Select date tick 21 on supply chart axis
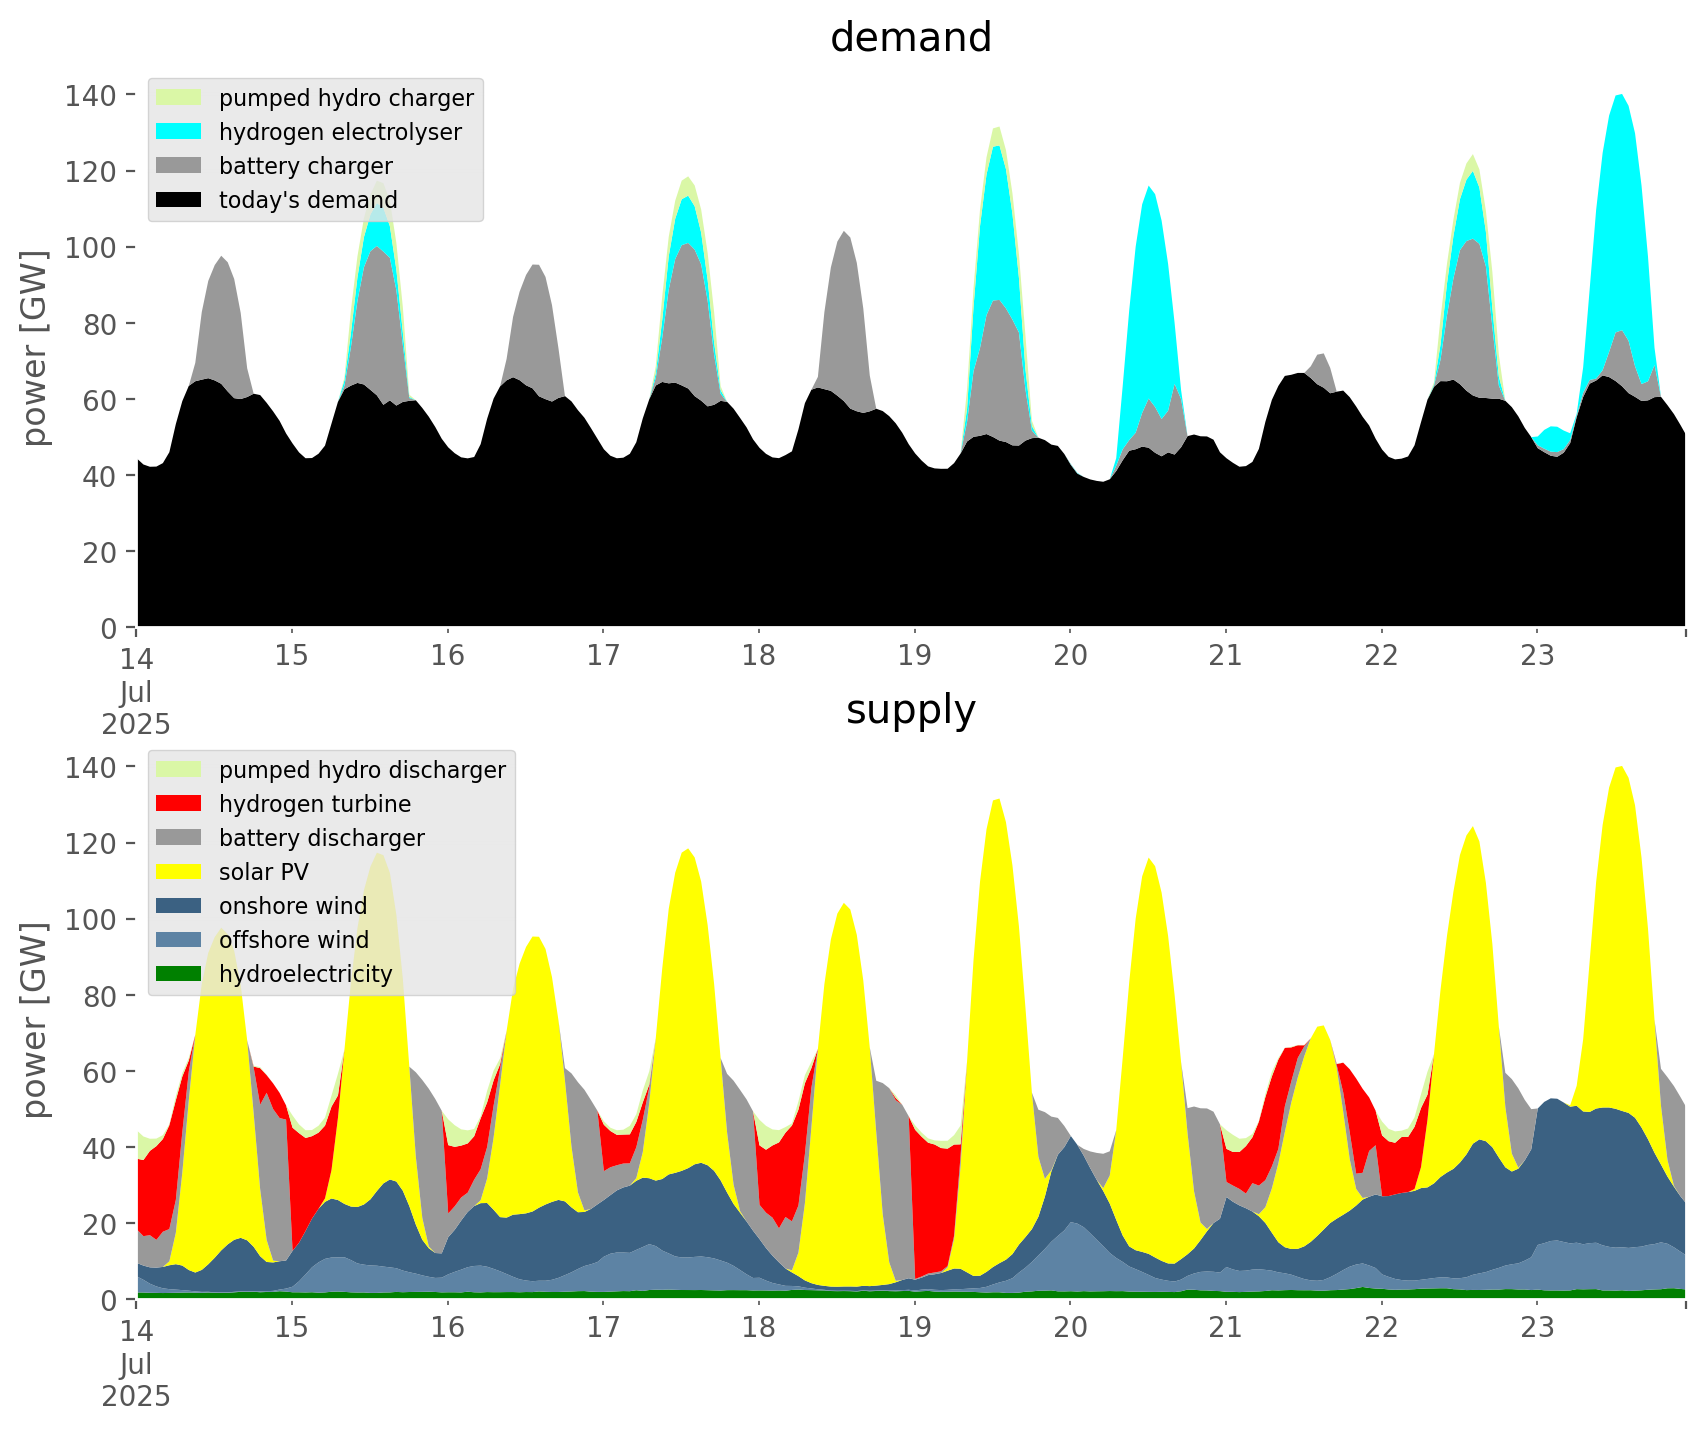 [1225, 1327]
